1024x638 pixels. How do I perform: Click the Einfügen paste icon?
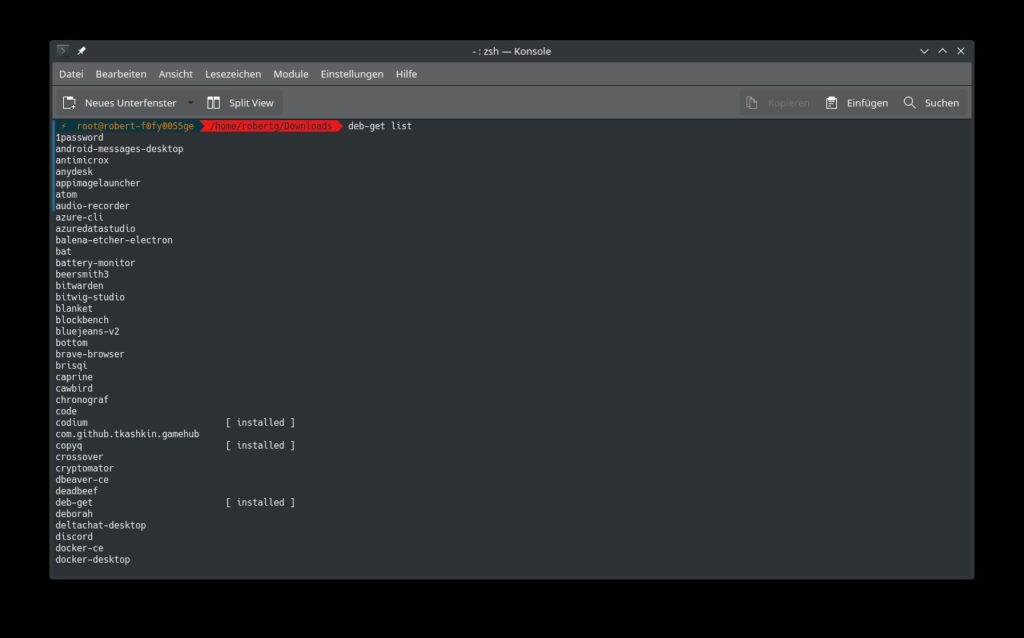click(x=831, y=103)
